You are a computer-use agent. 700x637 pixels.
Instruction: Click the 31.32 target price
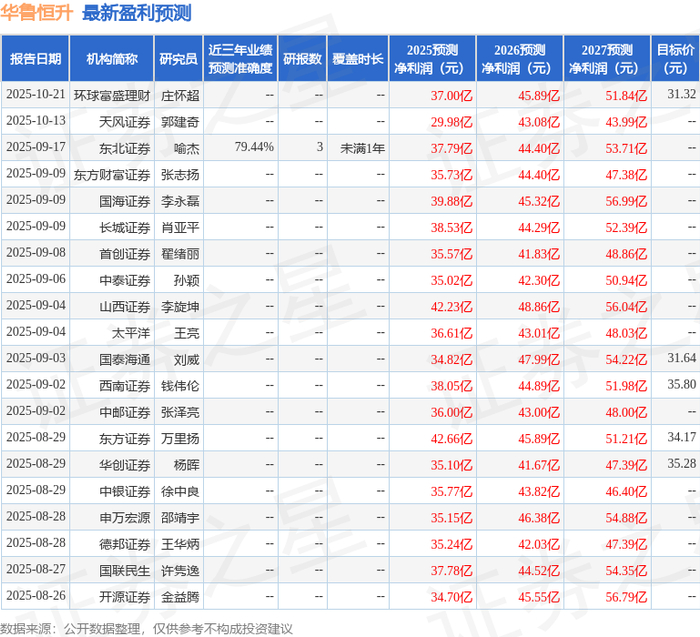[x=682, y=94]
